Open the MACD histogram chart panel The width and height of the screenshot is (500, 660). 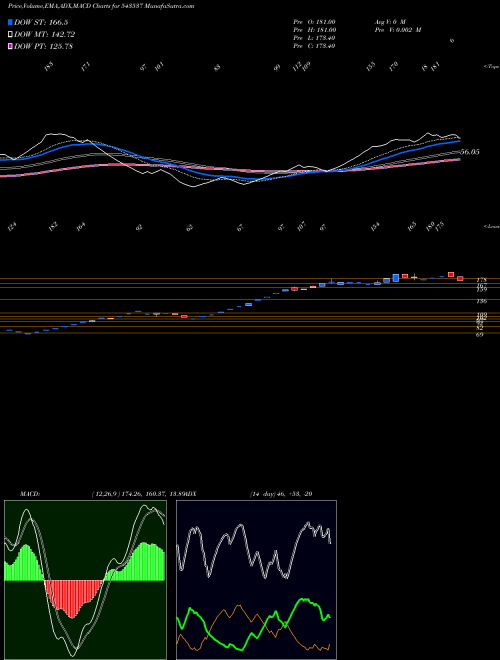pyautogui.click(x=85, y=580)
